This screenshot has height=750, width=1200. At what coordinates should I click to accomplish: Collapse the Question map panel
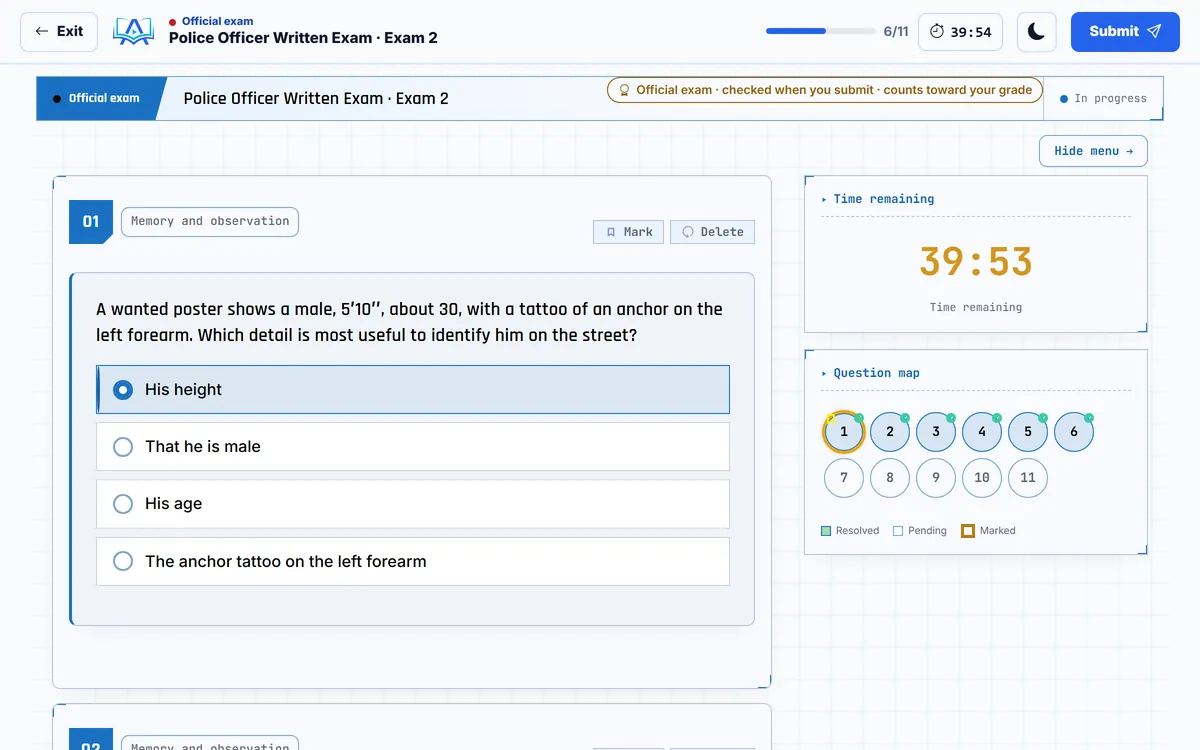824,373
